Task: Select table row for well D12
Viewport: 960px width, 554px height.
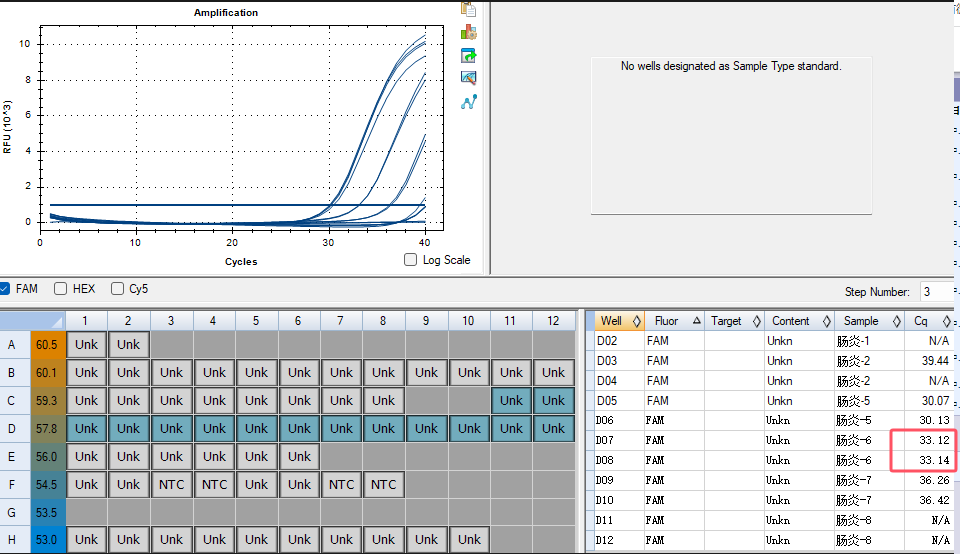Action: click(x=774, y=541)
